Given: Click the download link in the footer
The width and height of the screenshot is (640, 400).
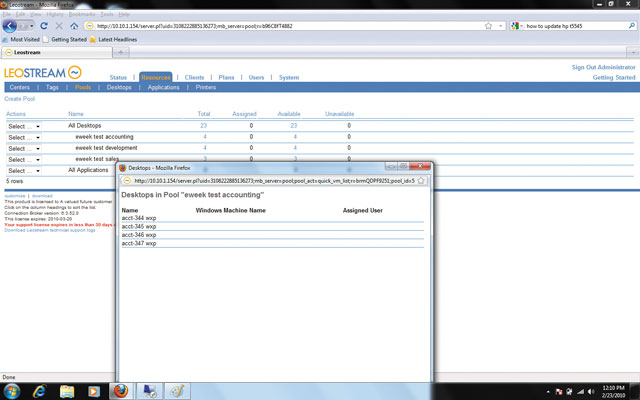Looking at the screenshot, I should coord(42,196).
